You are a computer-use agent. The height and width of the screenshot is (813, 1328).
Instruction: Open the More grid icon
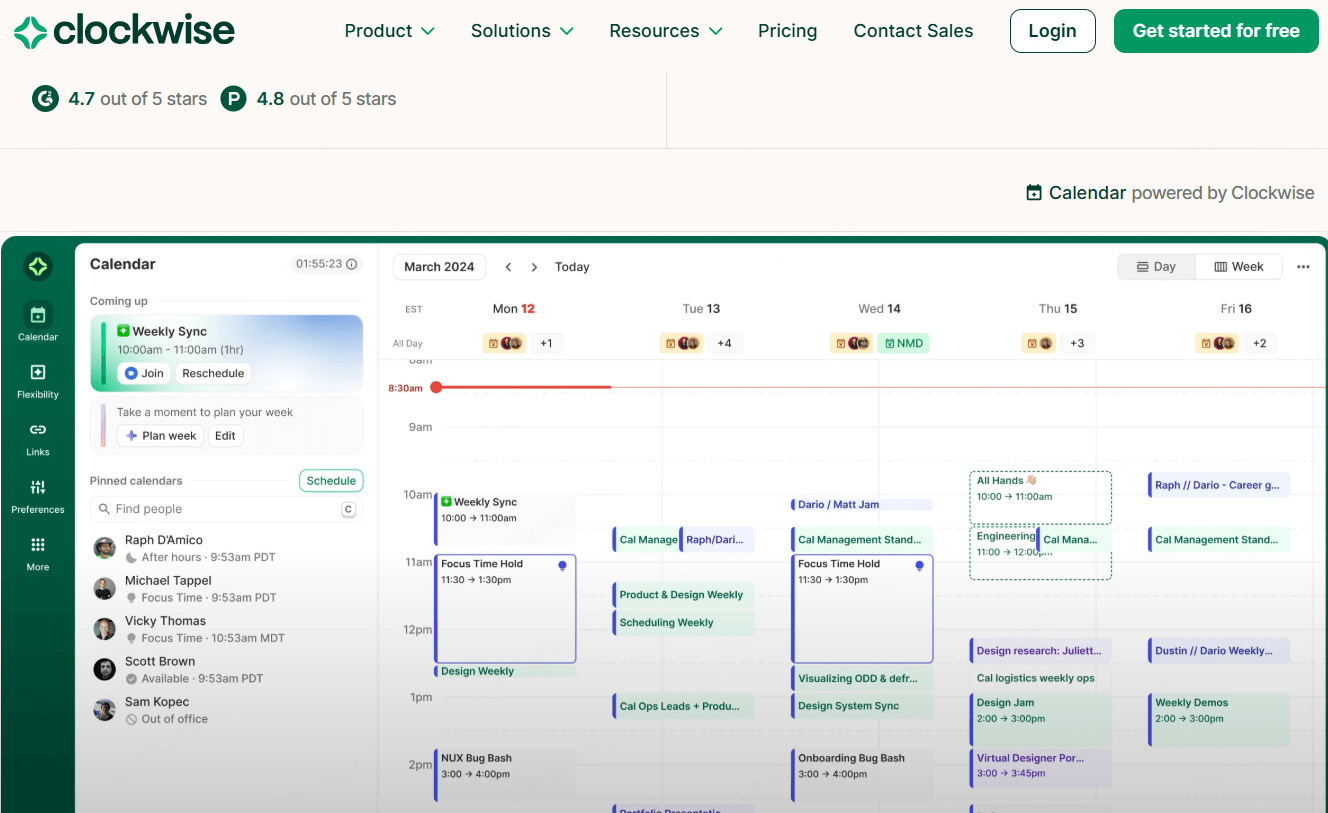click(x=38, y=545)
